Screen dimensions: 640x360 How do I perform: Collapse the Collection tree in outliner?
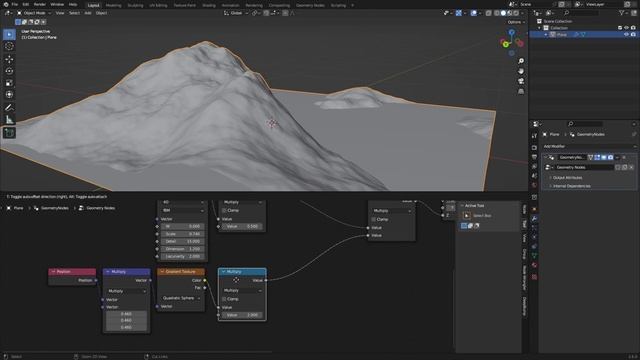click(539, 28)
